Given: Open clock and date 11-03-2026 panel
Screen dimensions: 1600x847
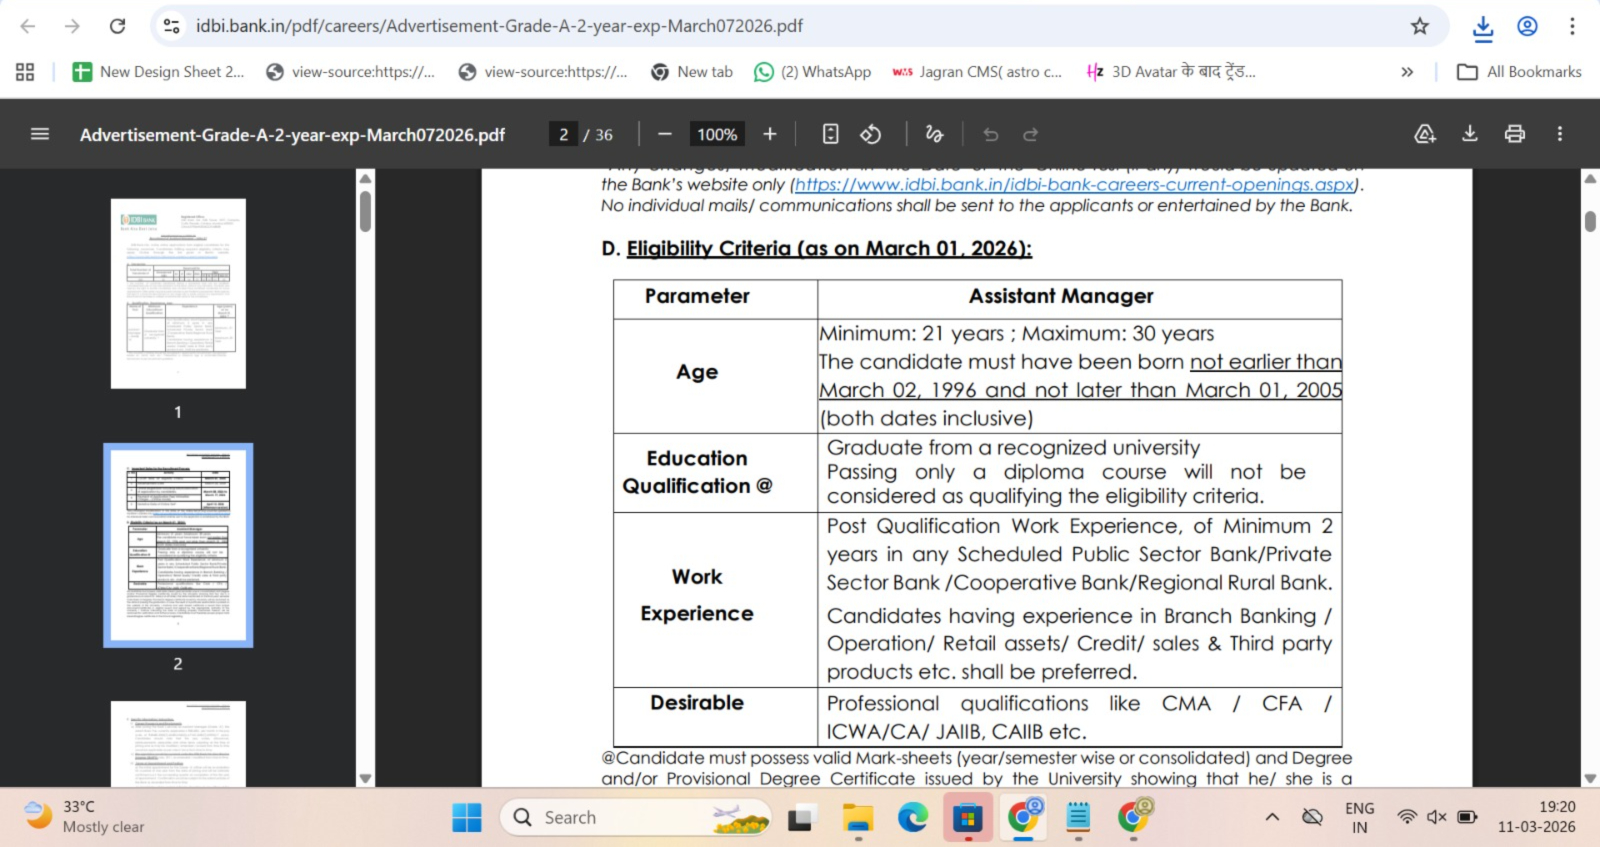Looking at the screenshot, I should pos(1537,817).
